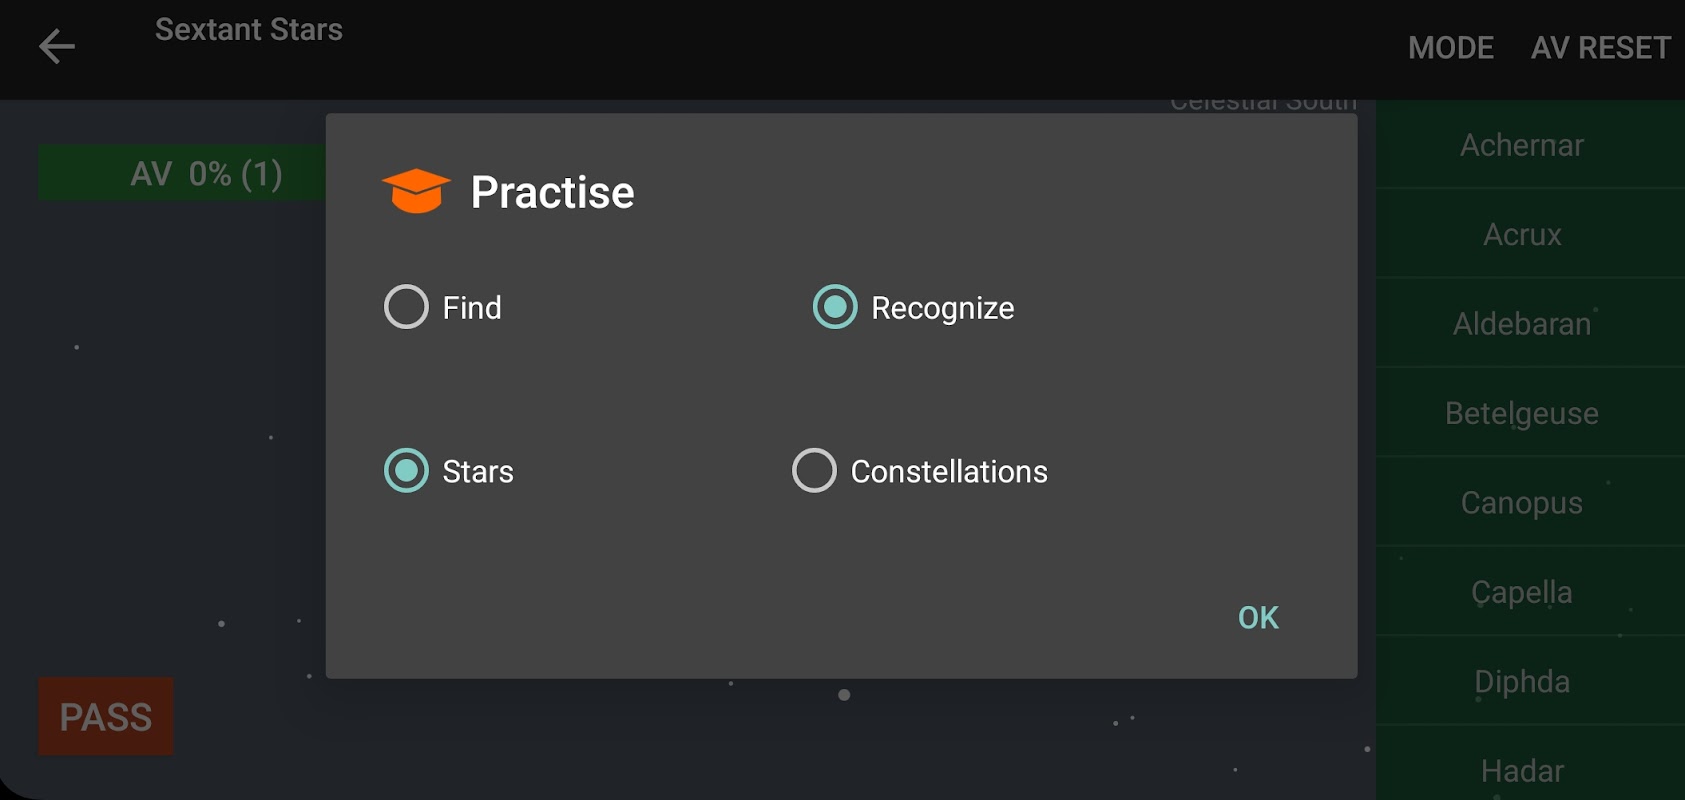The image size is (1685, 800).
Task: Select the Find radio button
Action: click(x=406, y=307)
